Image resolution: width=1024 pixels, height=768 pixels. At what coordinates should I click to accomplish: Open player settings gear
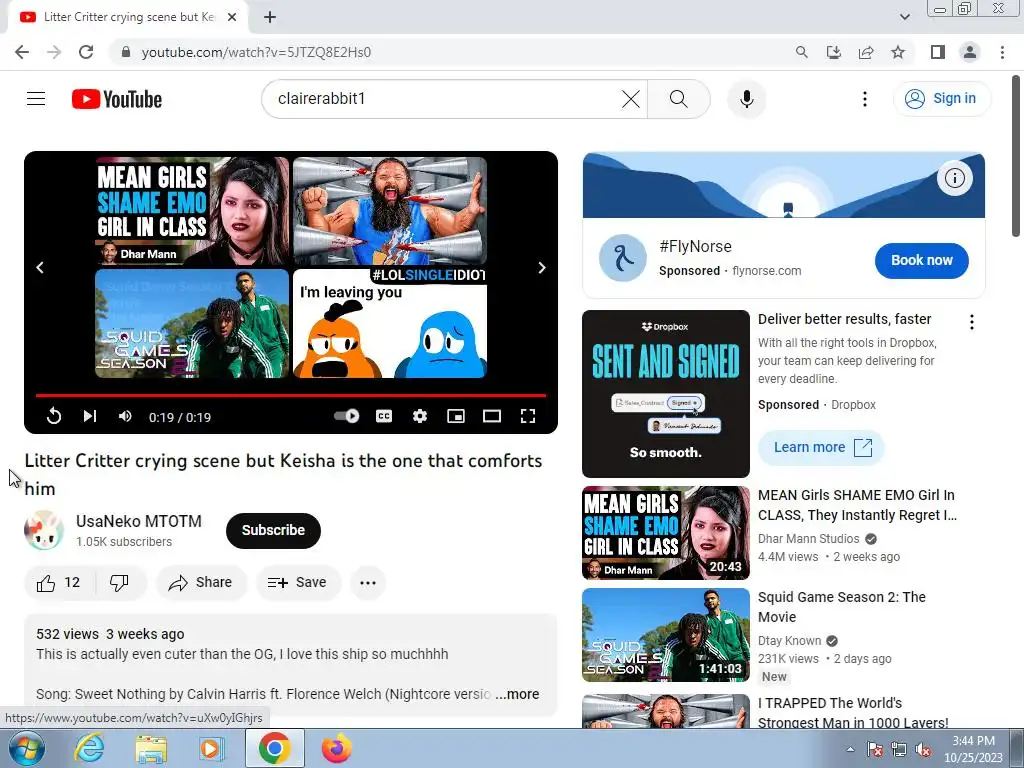click(420, 416)
